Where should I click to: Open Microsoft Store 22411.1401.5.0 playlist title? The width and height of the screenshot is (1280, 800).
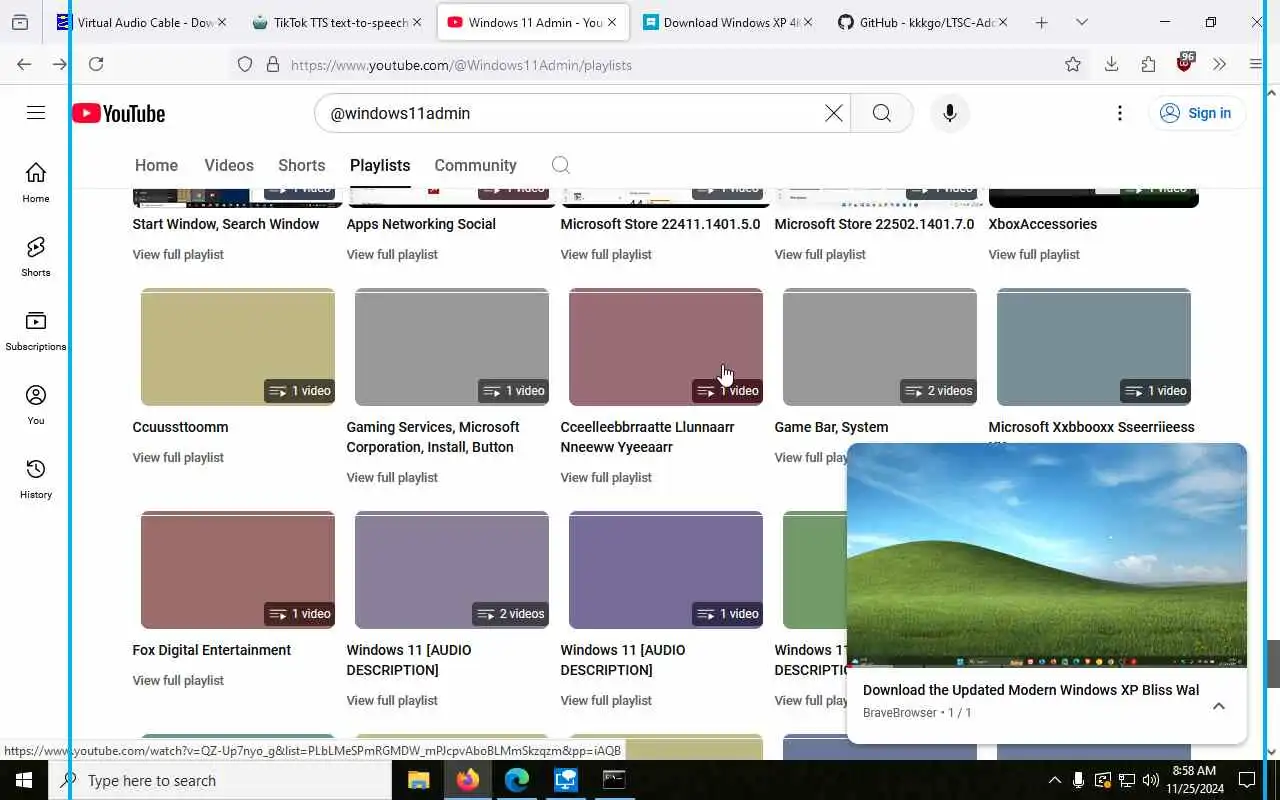(x=660, y=224)
